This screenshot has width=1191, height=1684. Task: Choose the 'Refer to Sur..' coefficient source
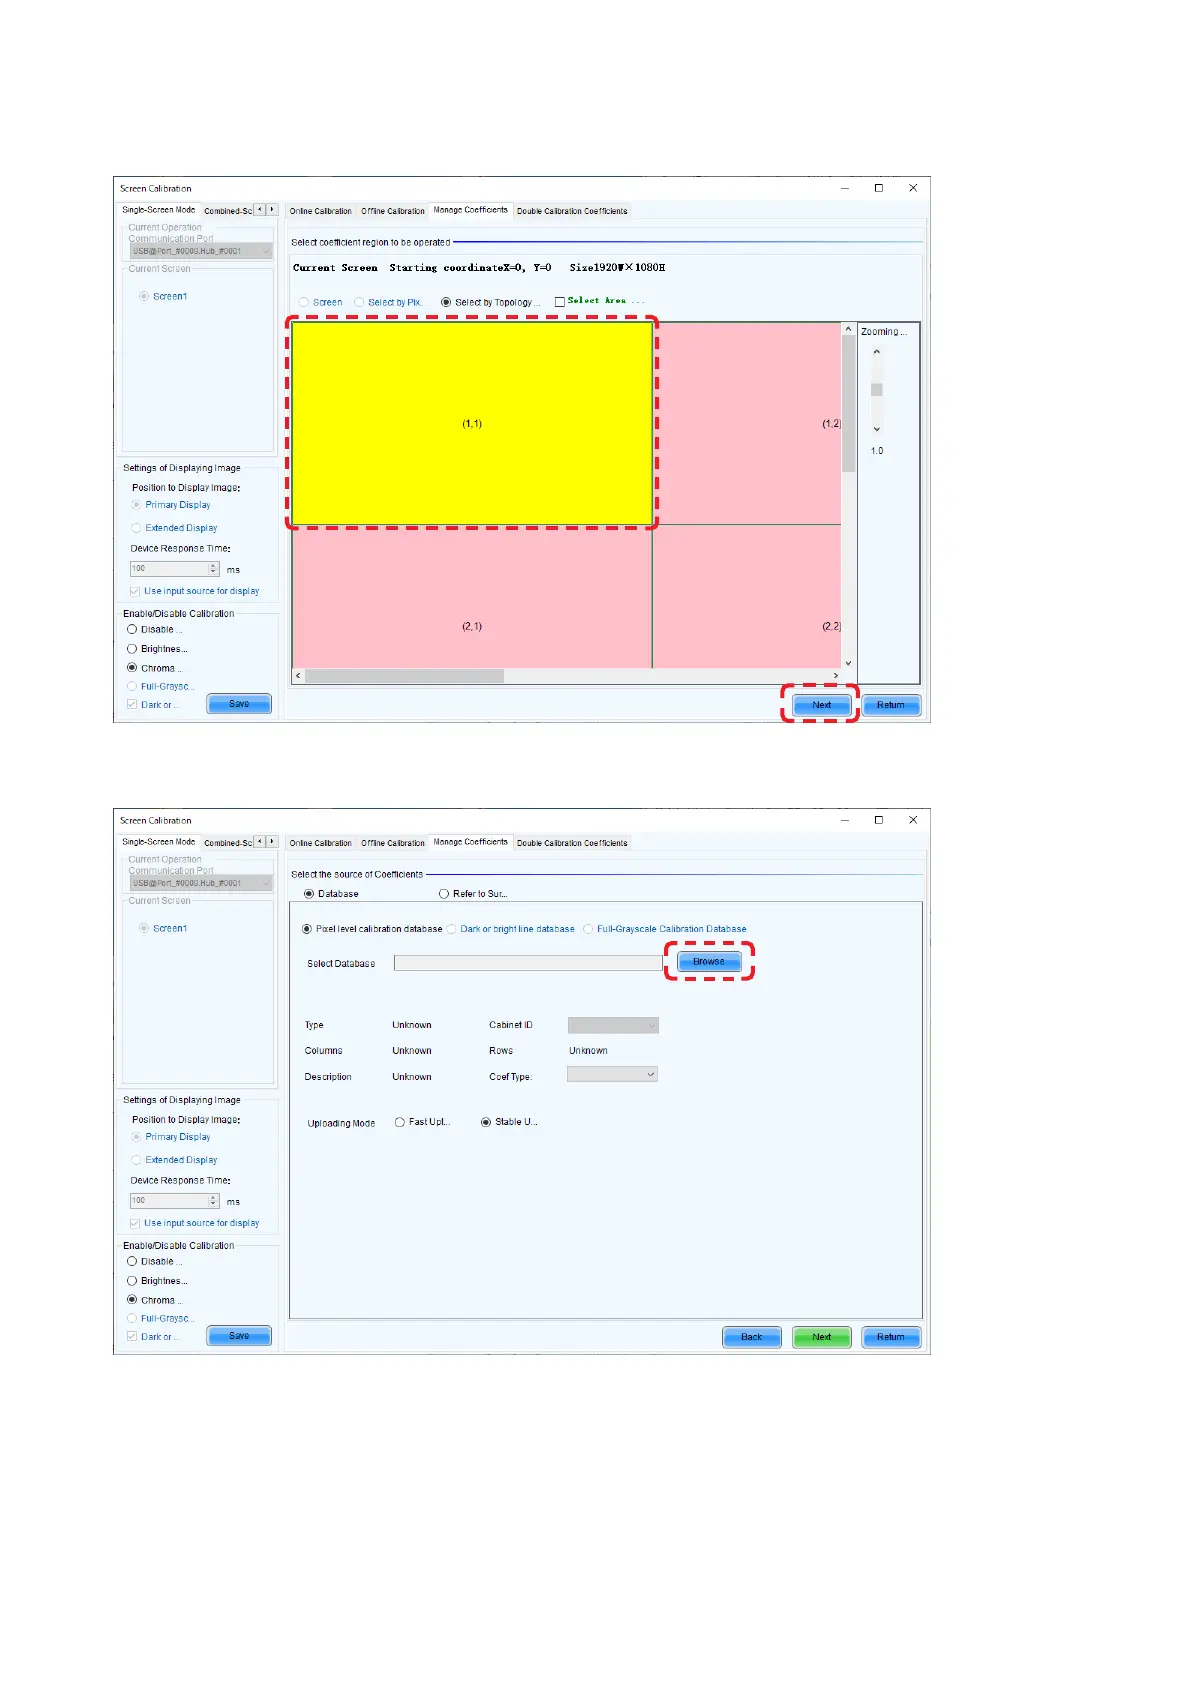[444, 894]
